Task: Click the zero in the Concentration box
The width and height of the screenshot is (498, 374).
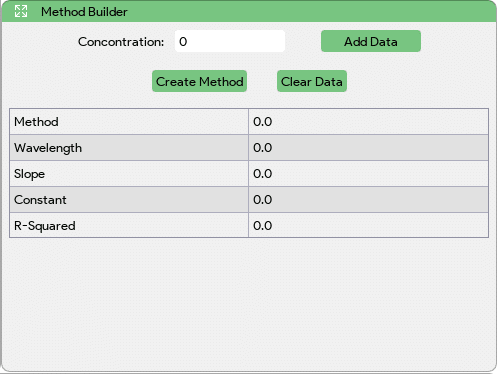Action: point(183,42)
